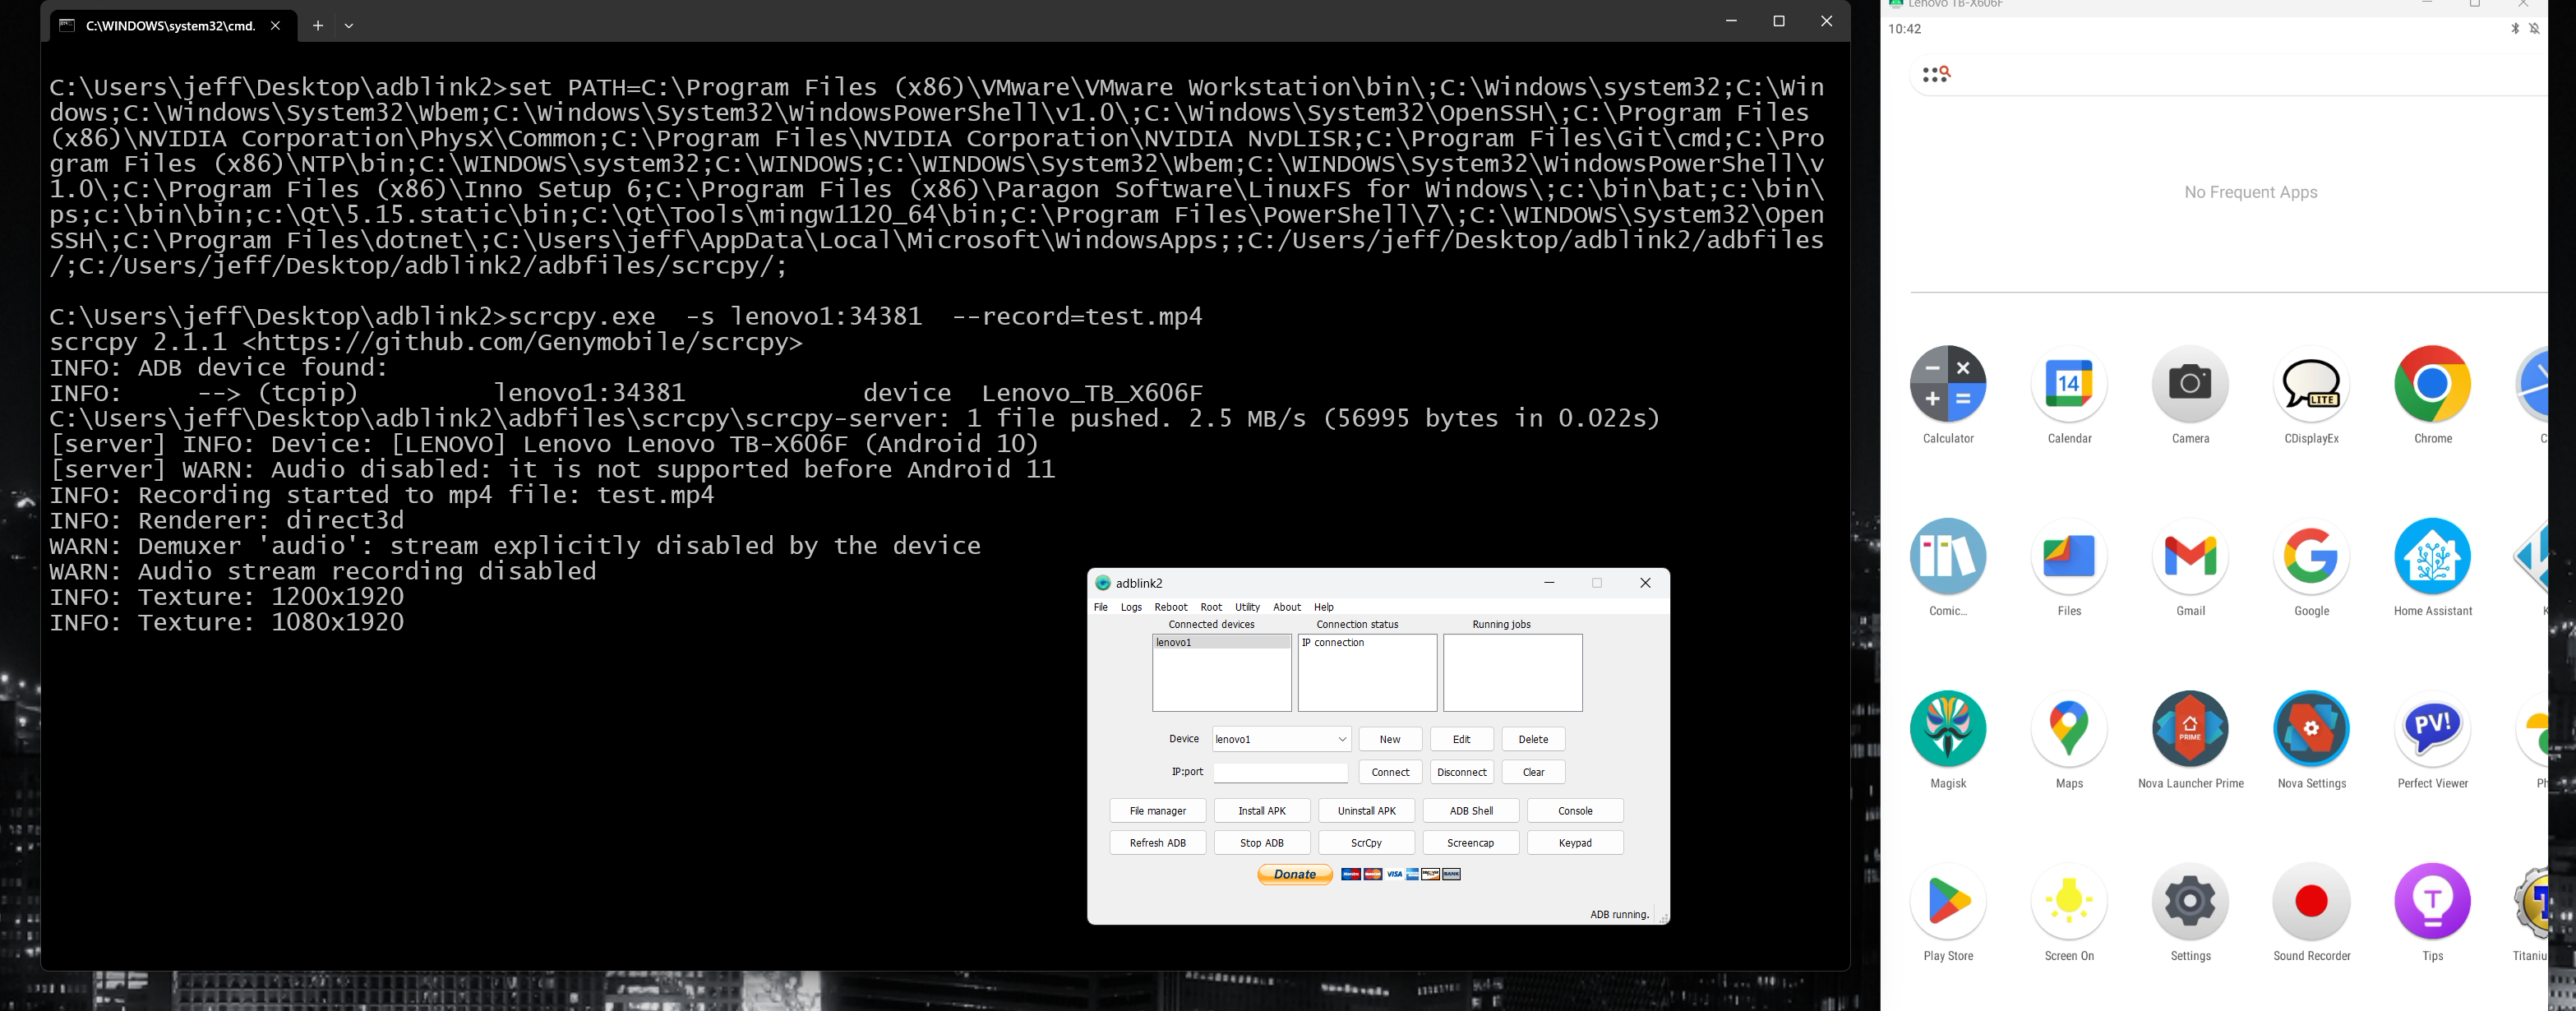Open the File menu in adblink2
The image size is (2576, 1011).
pos(1100,607)
